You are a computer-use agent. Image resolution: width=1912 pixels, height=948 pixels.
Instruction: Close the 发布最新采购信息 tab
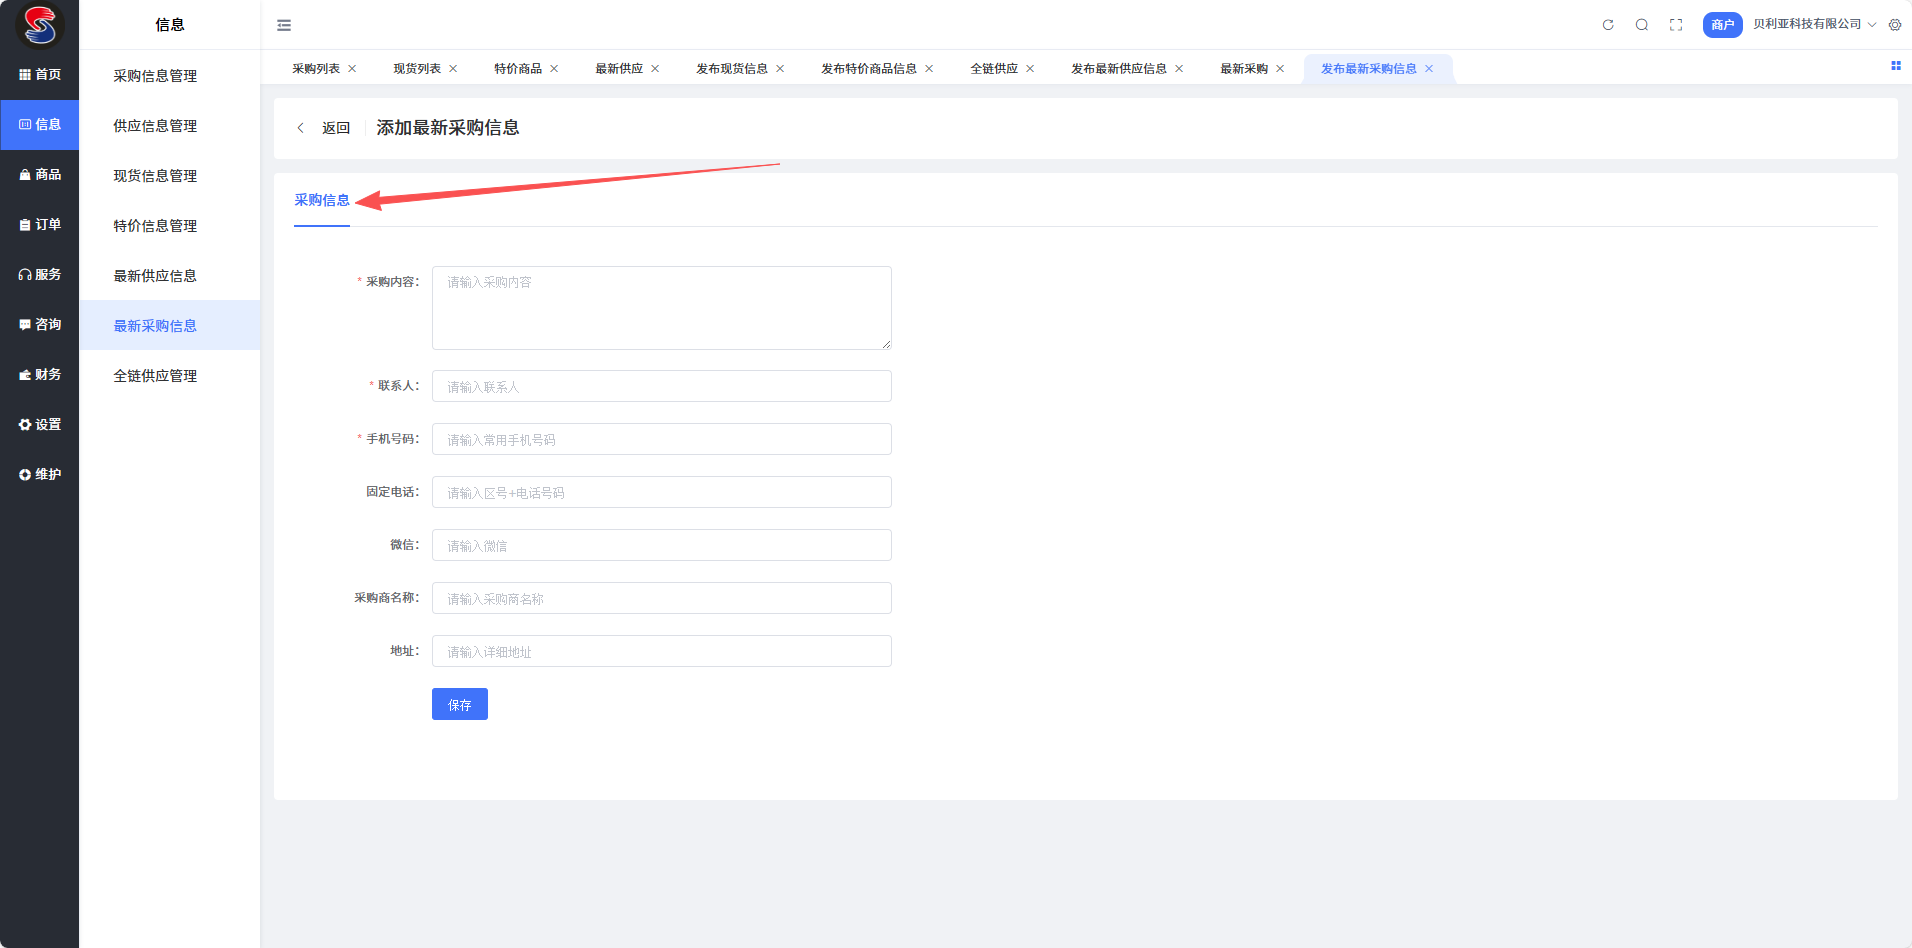point(1429,69)
